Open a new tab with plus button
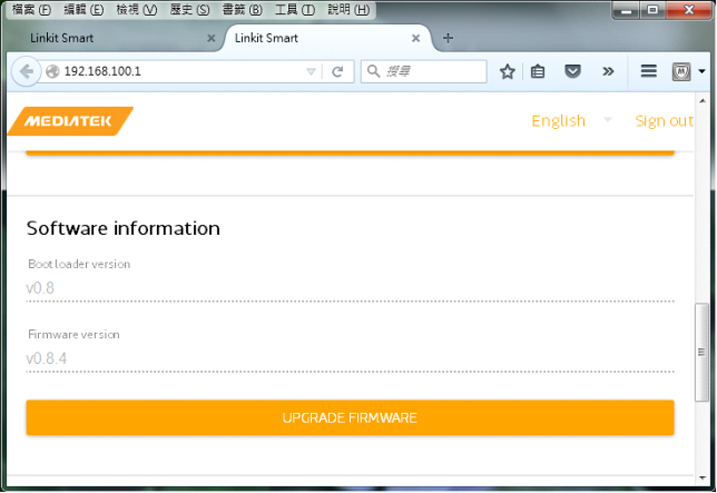 click(448, 38)
